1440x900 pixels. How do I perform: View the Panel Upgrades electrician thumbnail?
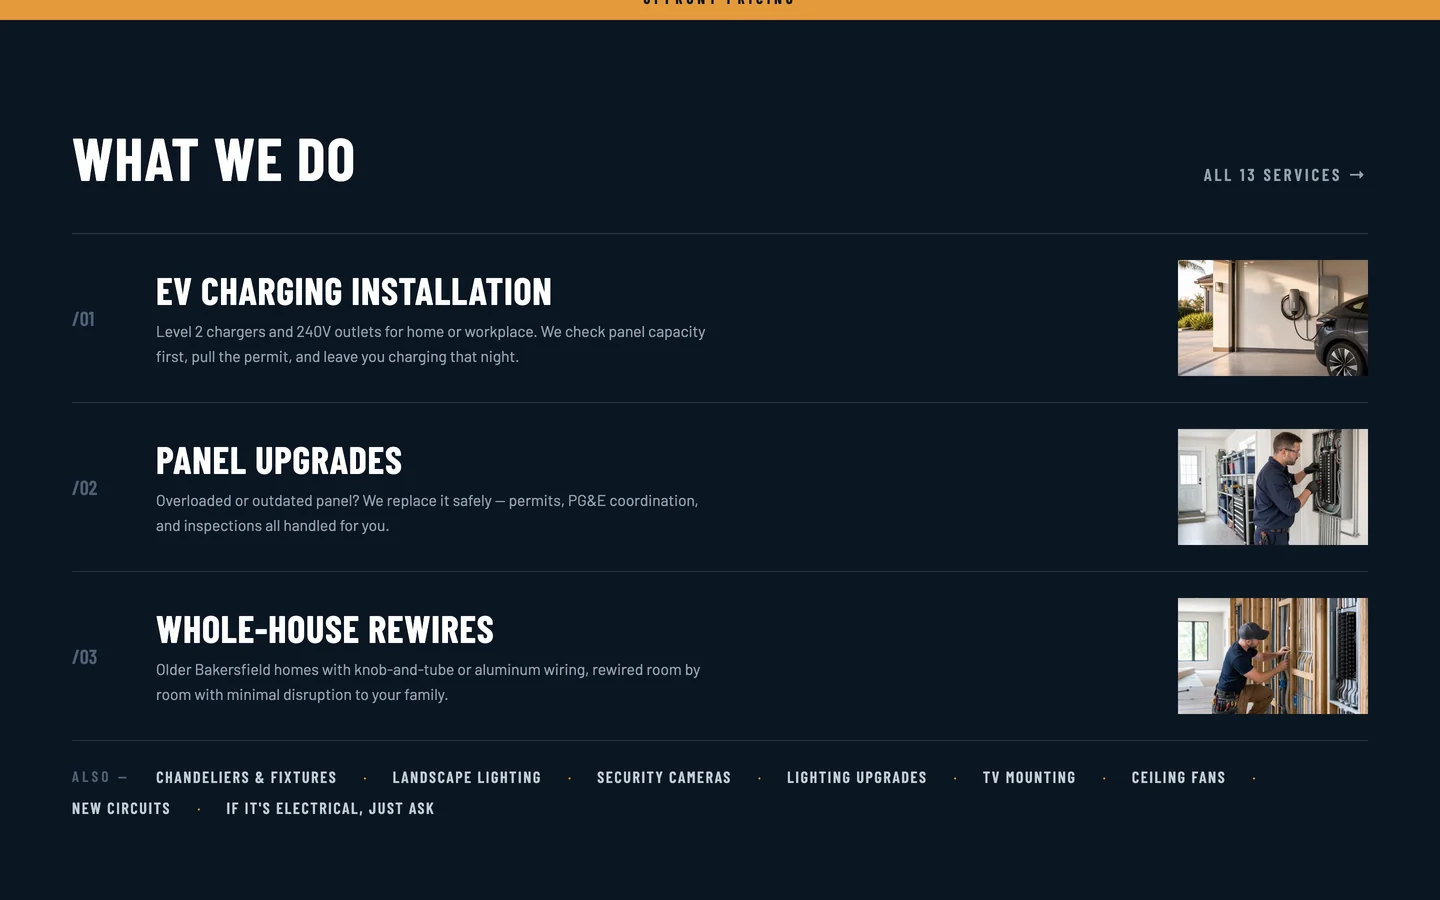(x=1273, y=487)
